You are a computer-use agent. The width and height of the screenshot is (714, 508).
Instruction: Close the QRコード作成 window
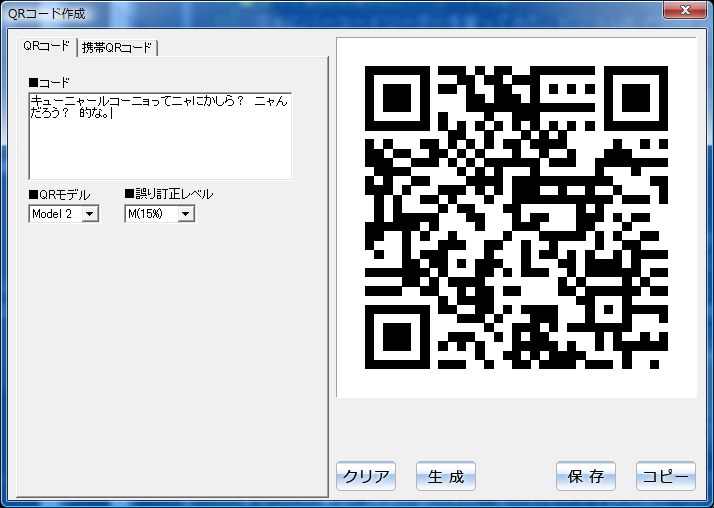tap(684, 10)
